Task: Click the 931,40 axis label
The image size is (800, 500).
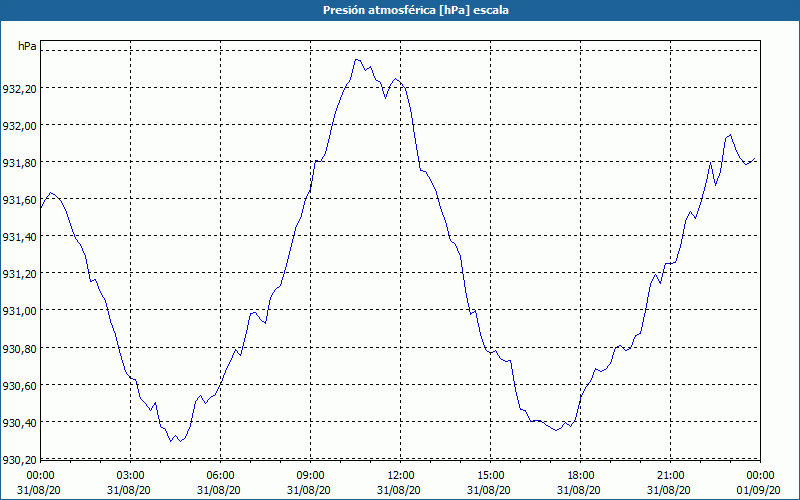Action: coord(20,237)
